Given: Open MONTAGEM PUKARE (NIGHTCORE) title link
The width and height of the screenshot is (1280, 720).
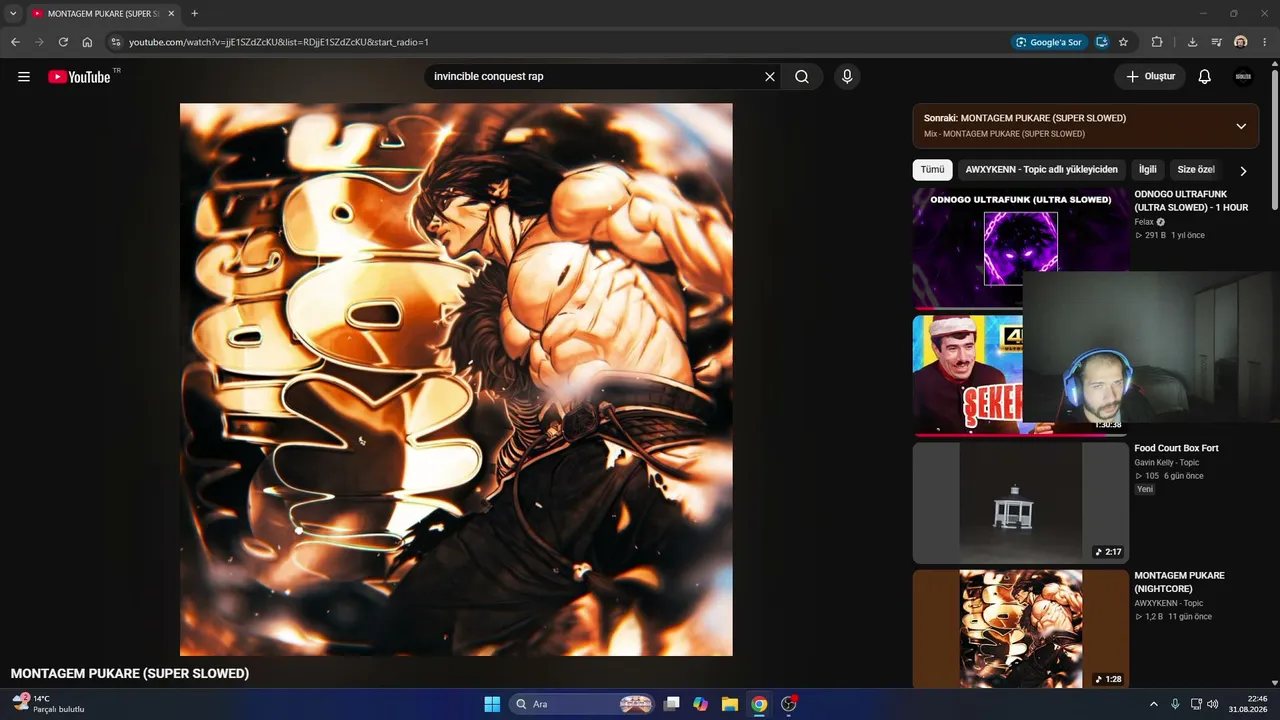Looking at the screenshot, I should 1179,582.
